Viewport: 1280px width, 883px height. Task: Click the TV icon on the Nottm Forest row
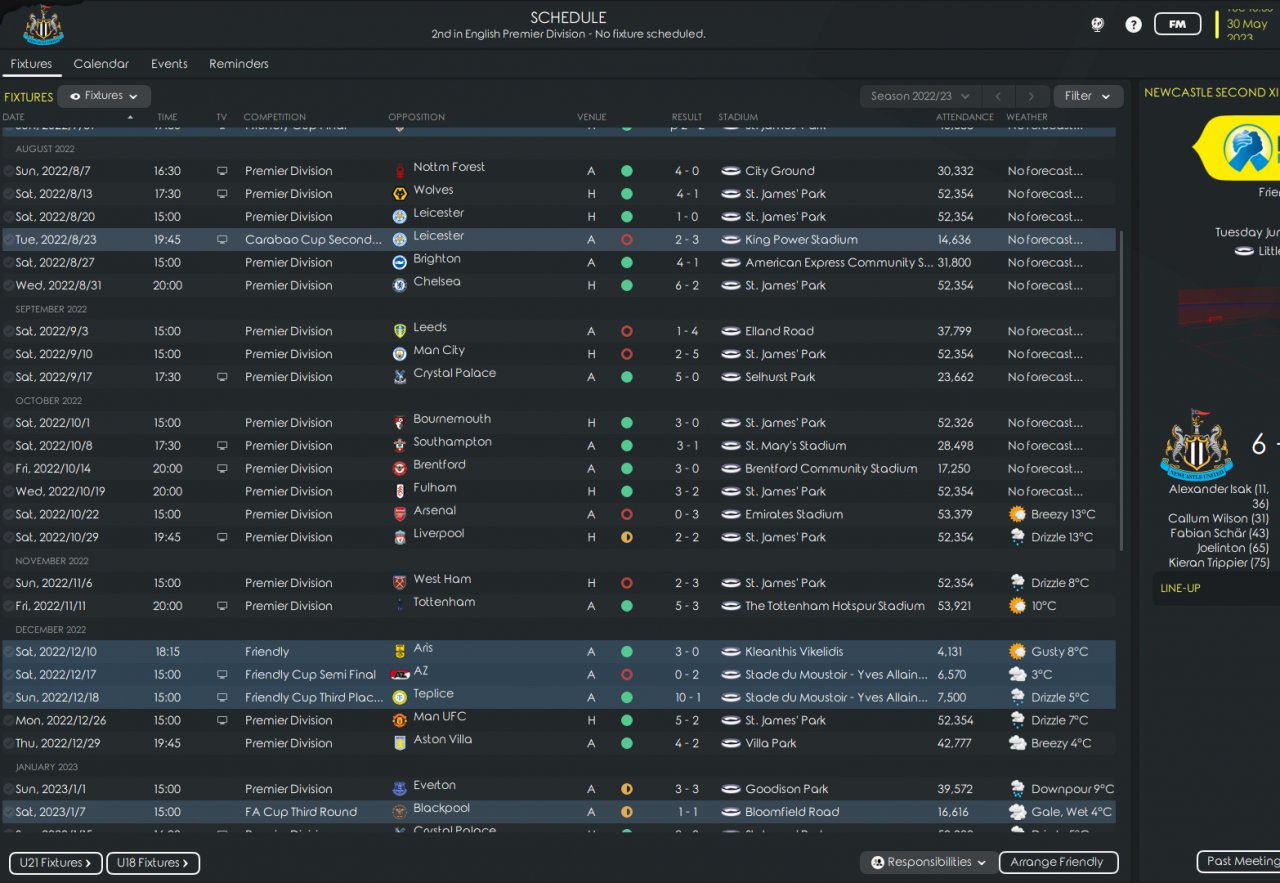(222, 171)
